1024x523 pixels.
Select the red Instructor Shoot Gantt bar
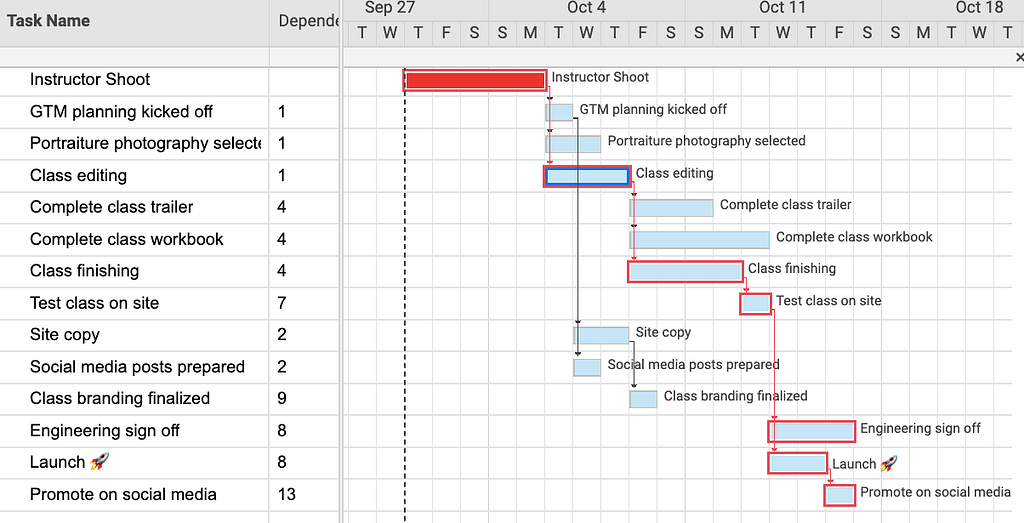pos(475,80)
